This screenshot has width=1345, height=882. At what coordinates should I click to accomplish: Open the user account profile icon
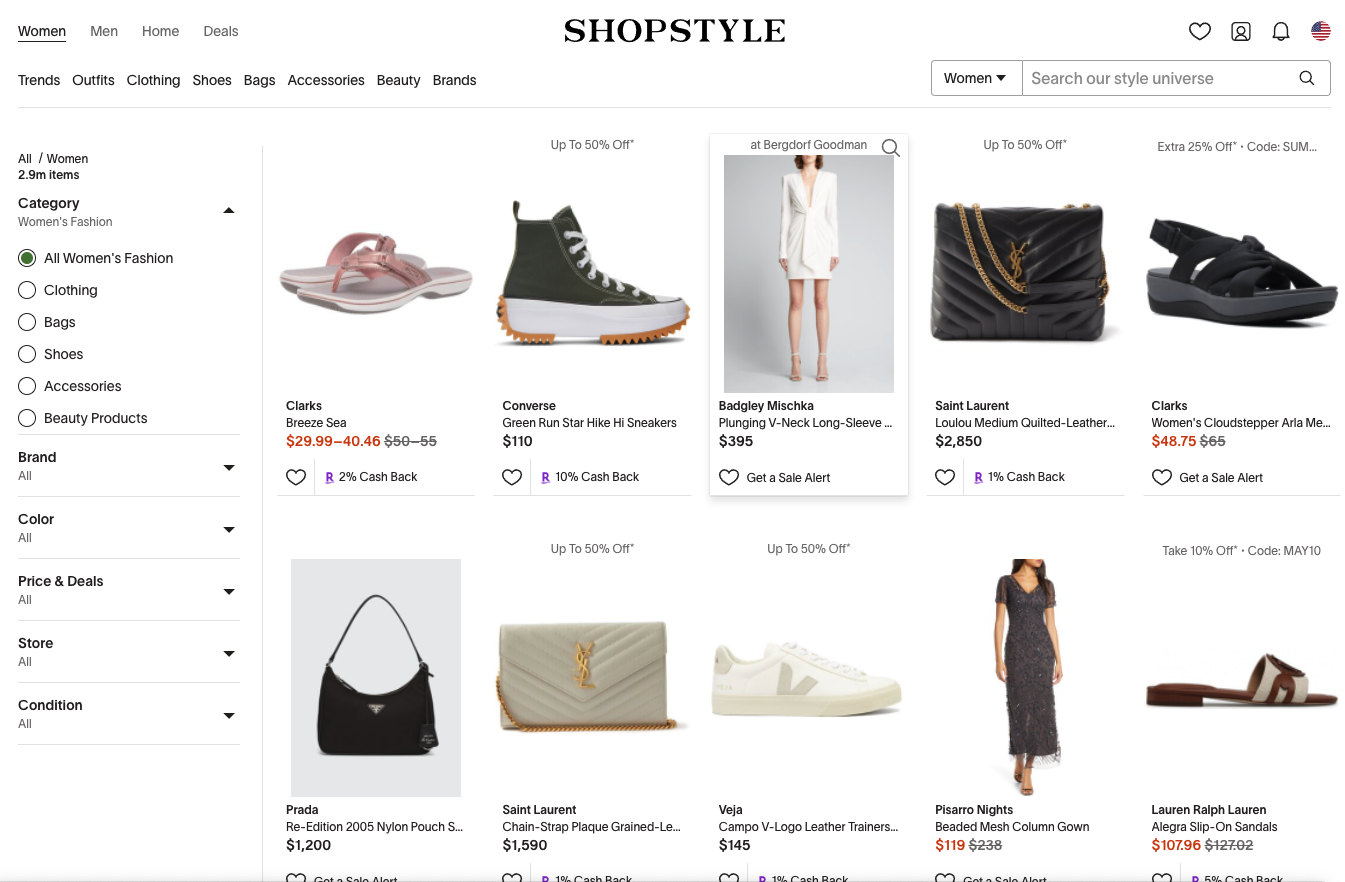[x=1241, y=32]
